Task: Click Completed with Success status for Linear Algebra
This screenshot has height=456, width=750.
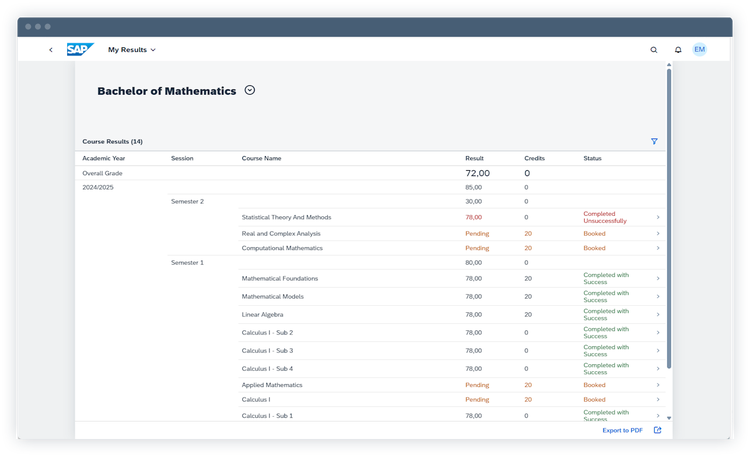Action: tap(606, 314)
